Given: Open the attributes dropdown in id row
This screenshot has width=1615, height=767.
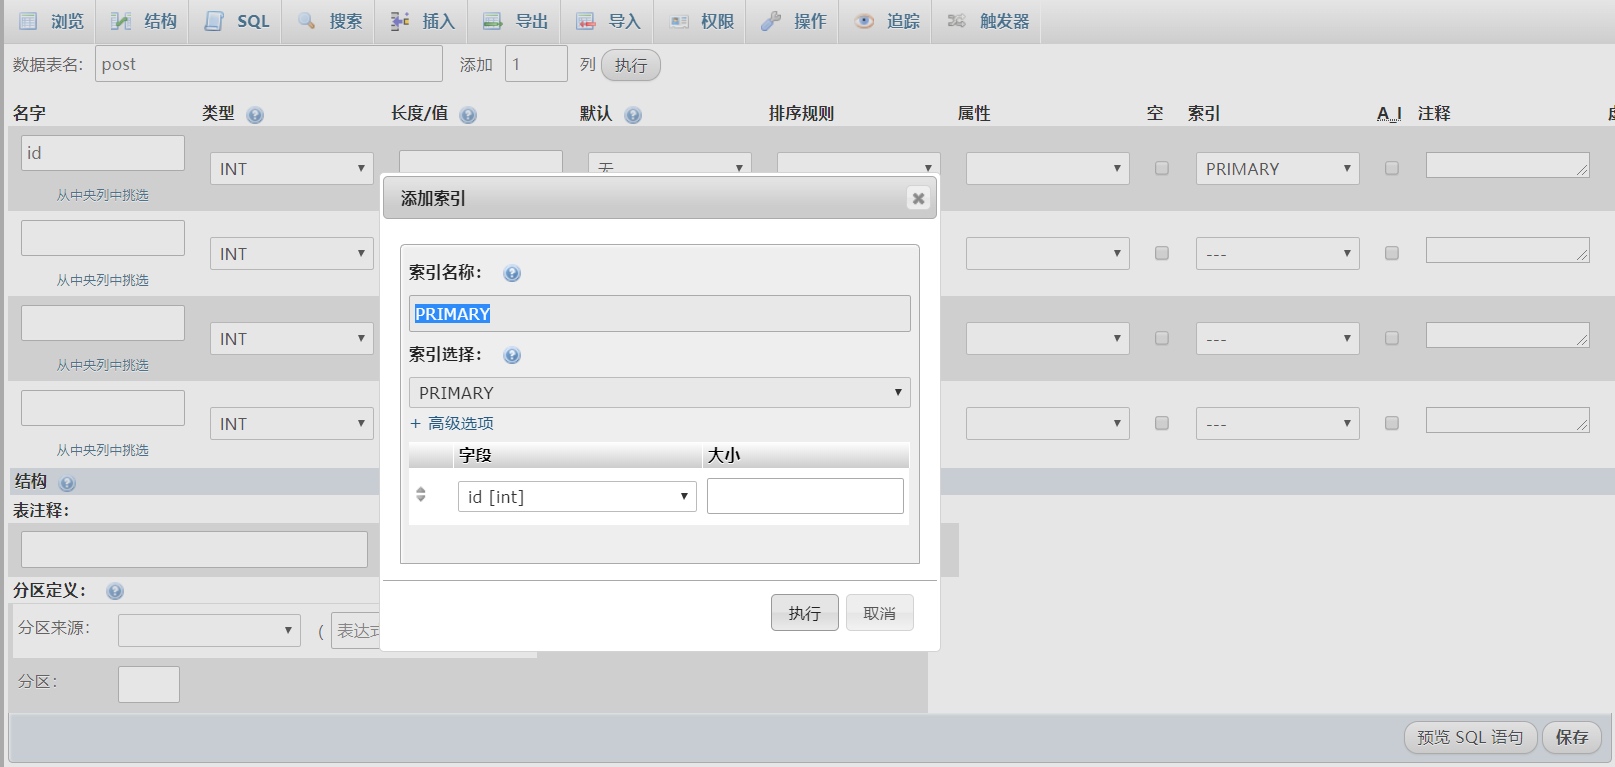Looking at the screenshot, I should tap(1048, 168).
